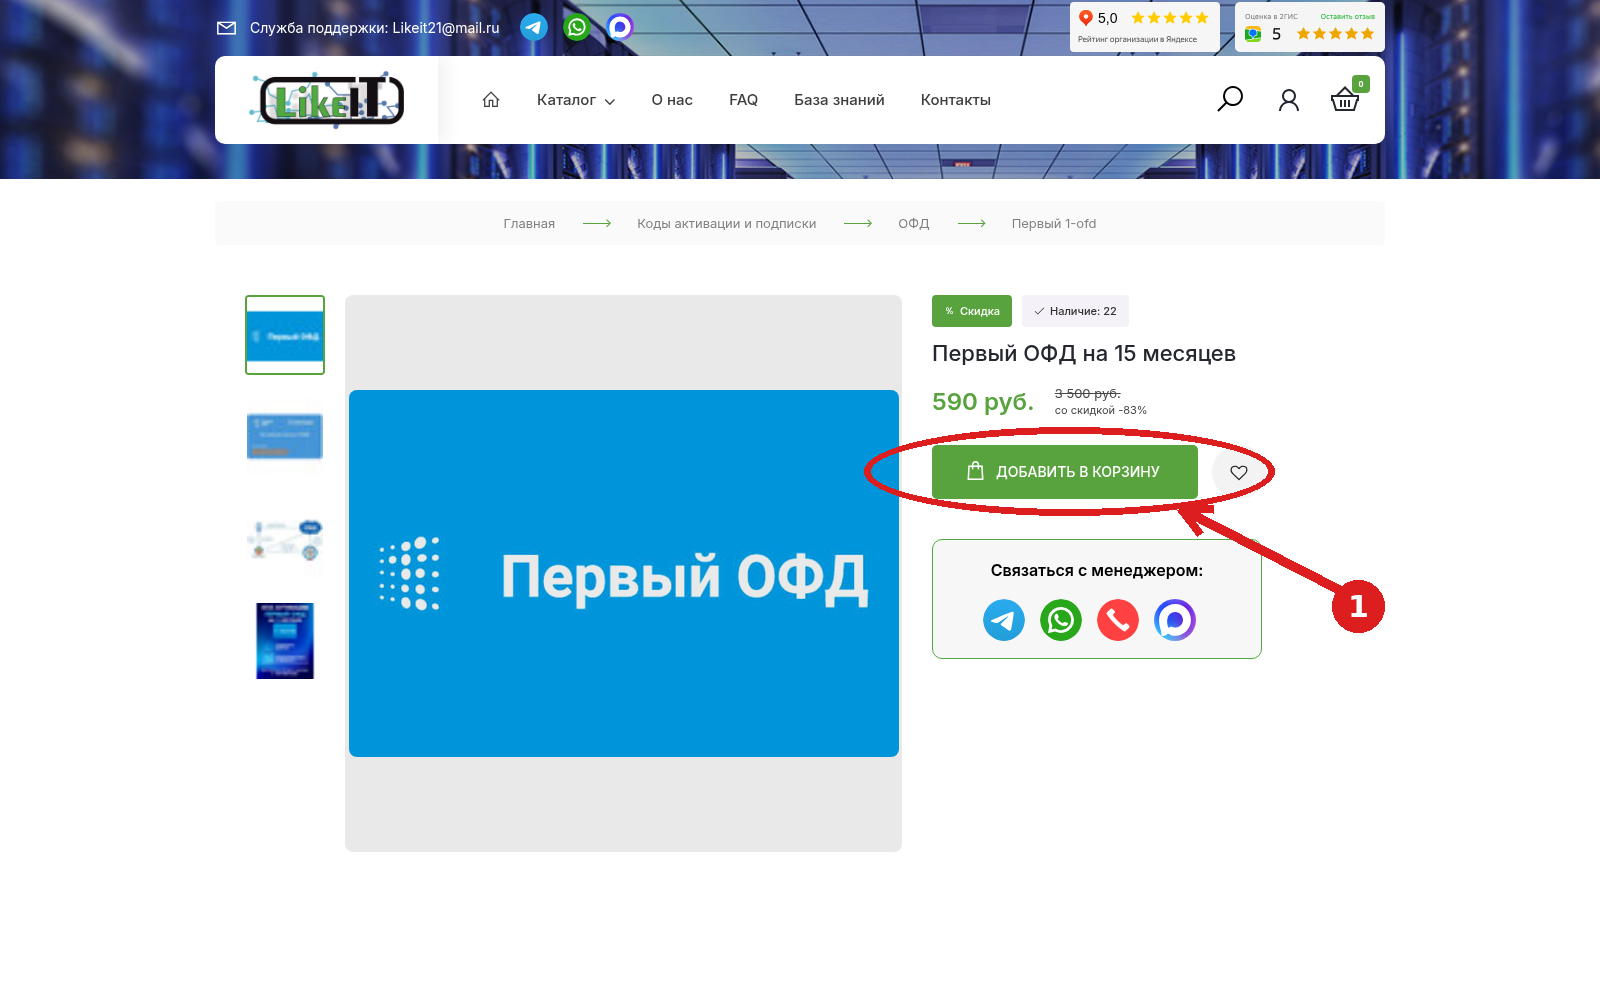Open the user account icon
The image size is (1600, 1000).
(1289, 100)
